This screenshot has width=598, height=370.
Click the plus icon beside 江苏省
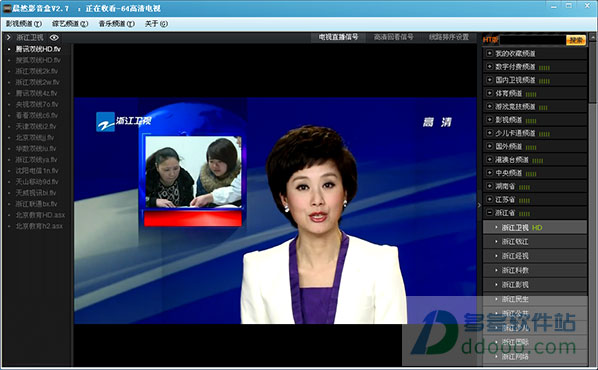pyautogui.click(x=489, y=199)
